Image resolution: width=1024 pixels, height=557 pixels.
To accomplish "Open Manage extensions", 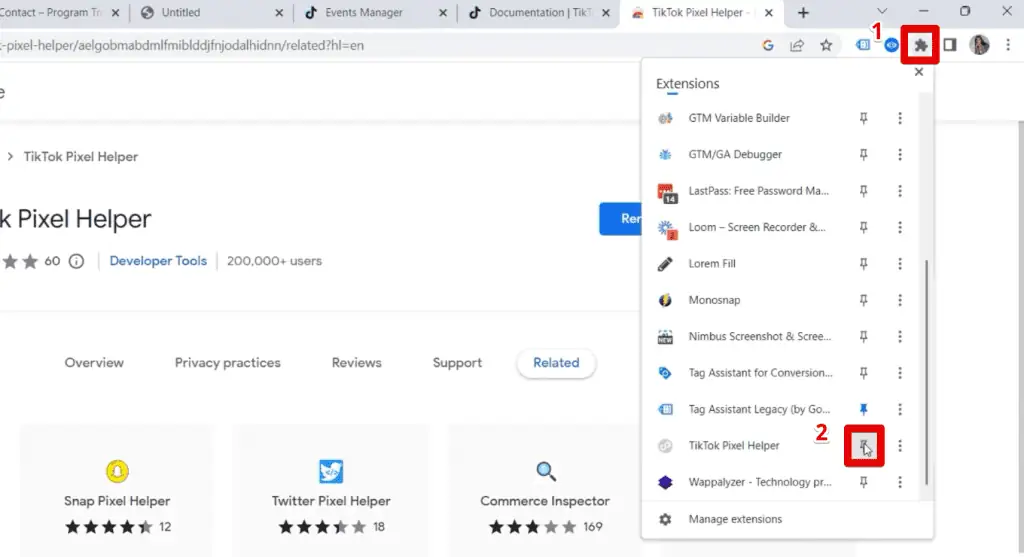I will (787, 520).
